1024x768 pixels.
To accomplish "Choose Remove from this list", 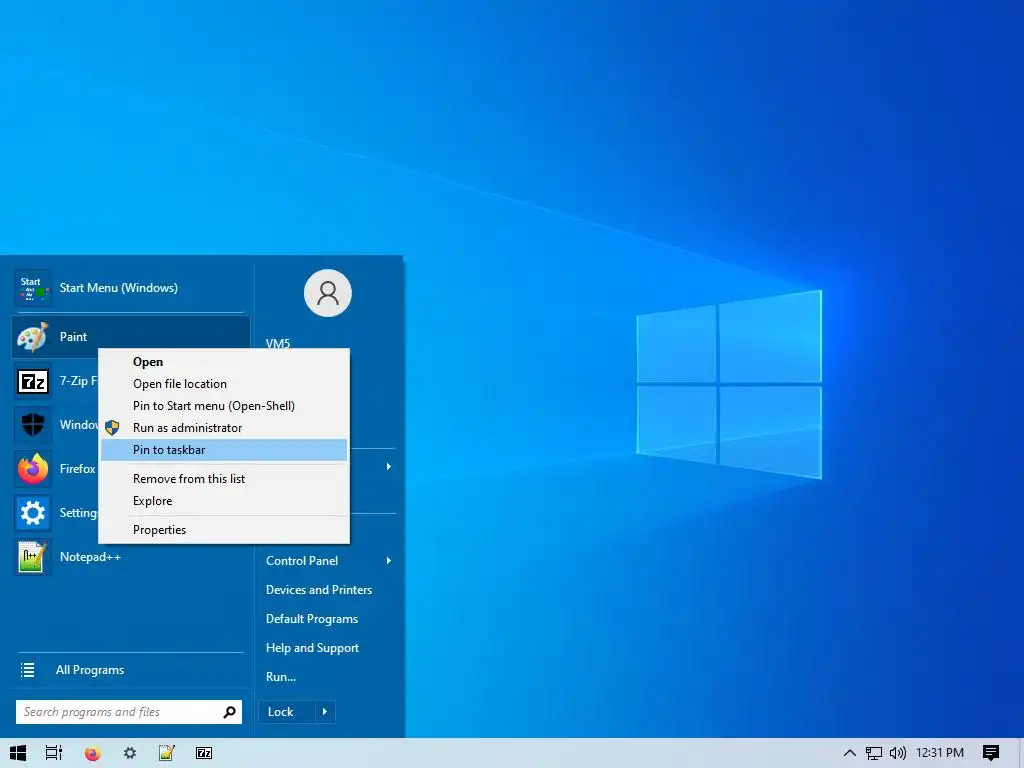I will pos(224,479).
